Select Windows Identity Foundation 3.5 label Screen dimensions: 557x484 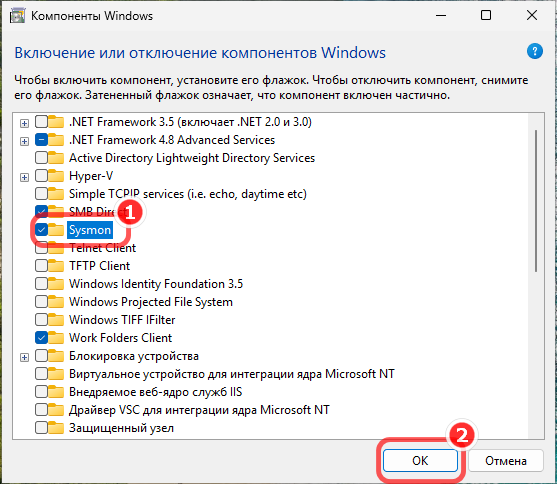[156, 284]
